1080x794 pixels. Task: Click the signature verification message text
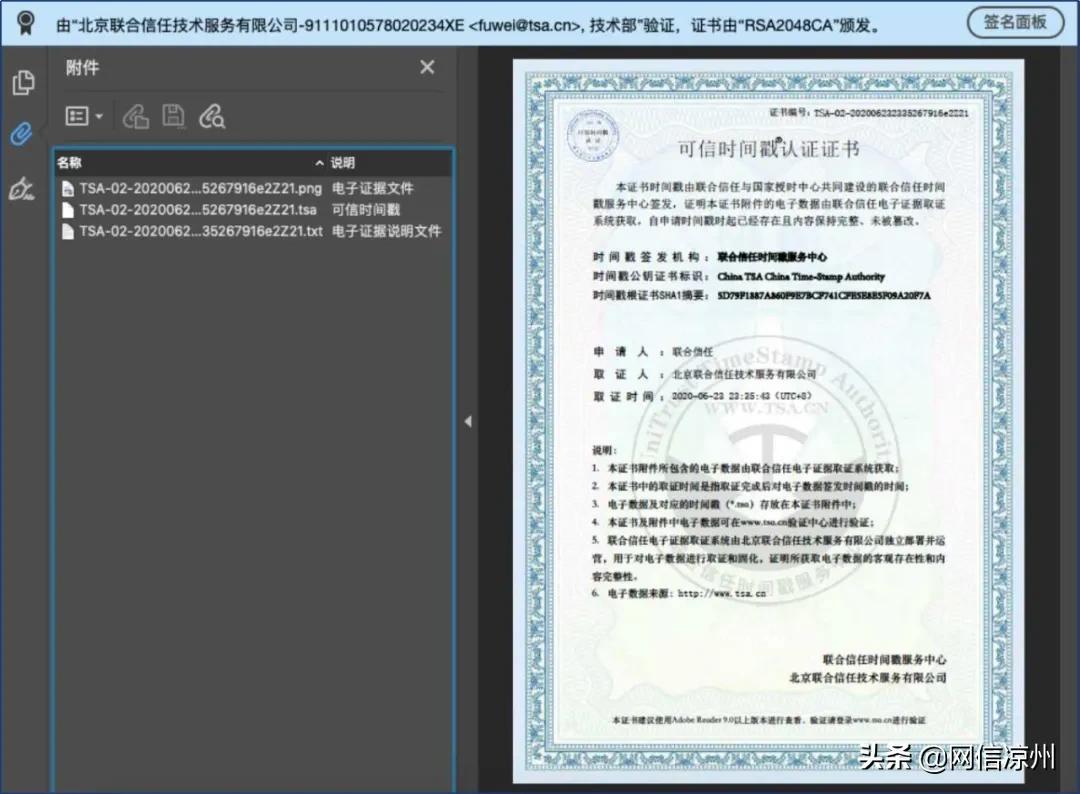coord(469,25)
